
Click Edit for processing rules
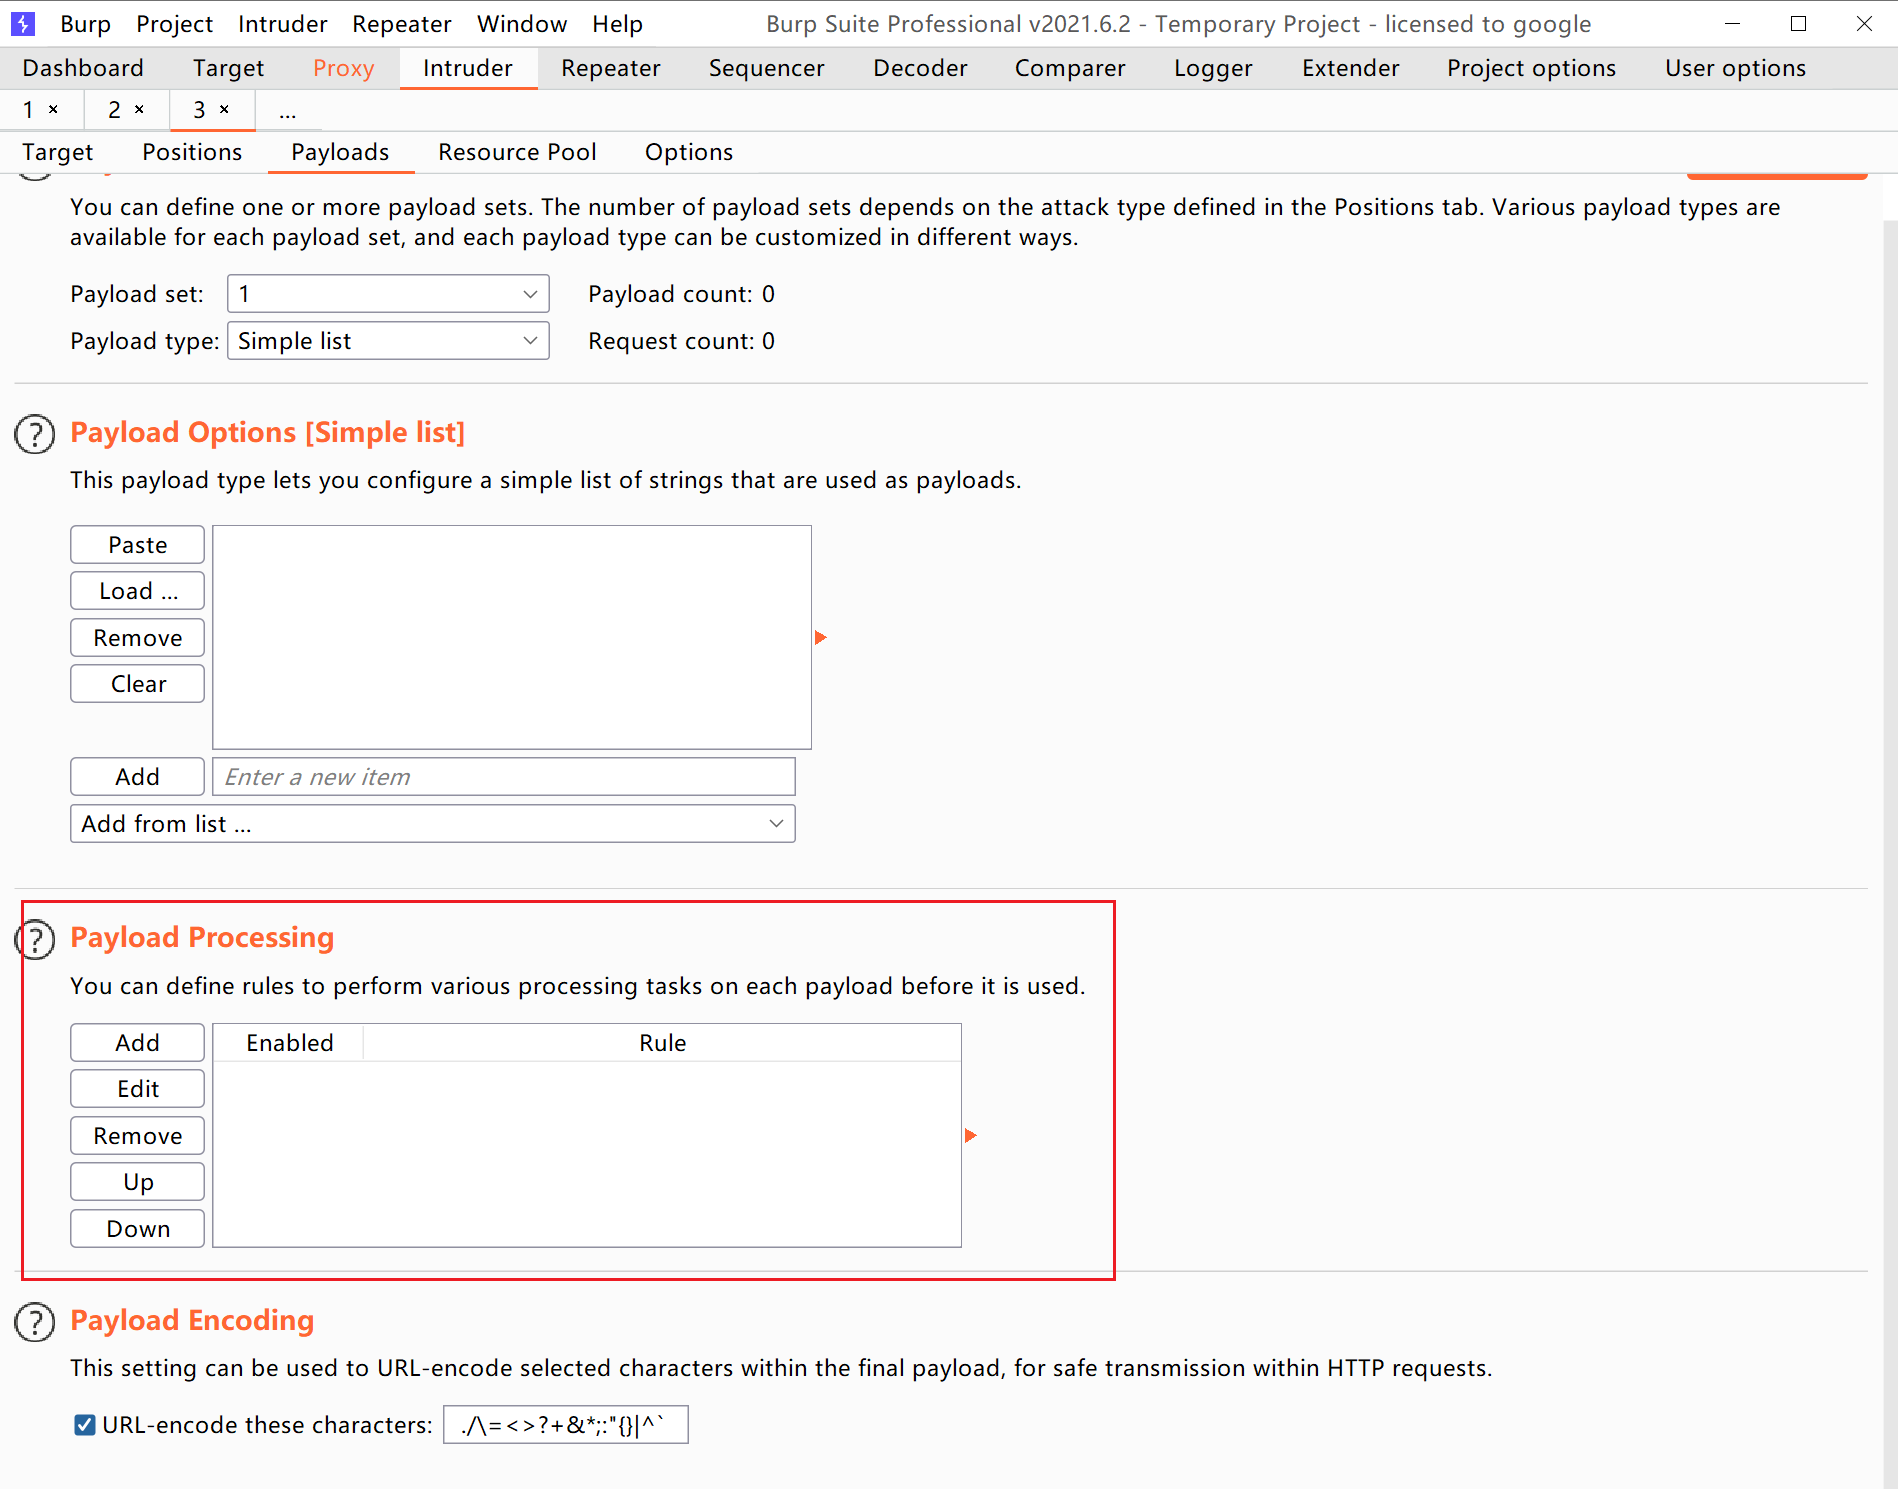pos(138,1089)
